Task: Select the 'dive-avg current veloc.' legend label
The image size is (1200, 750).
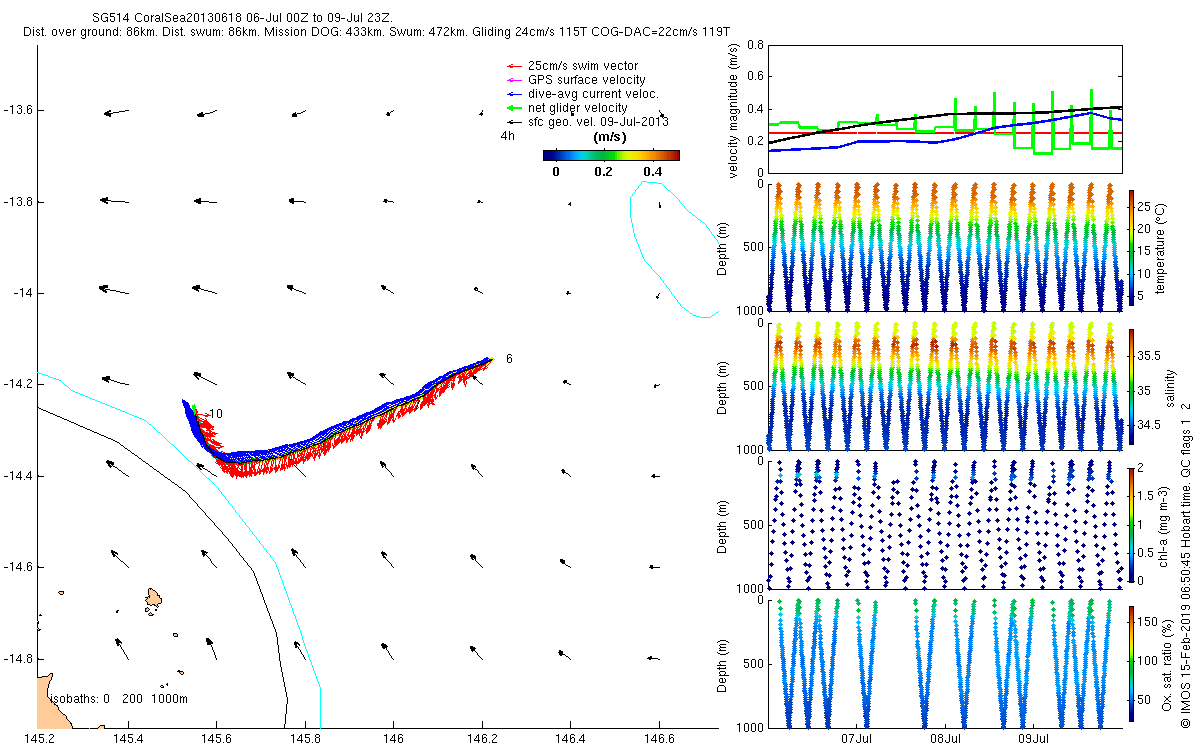Action: point(593,94)
